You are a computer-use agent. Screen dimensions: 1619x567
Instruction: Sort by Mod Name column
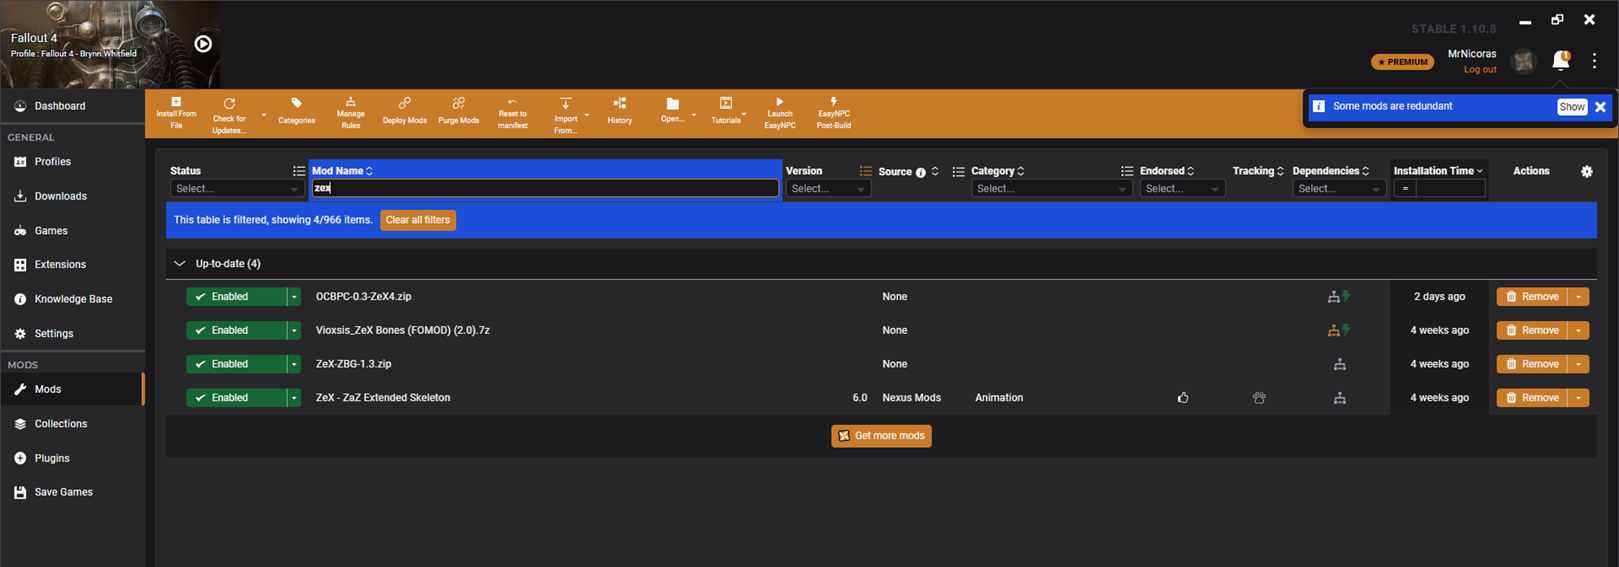pos(342,171)
